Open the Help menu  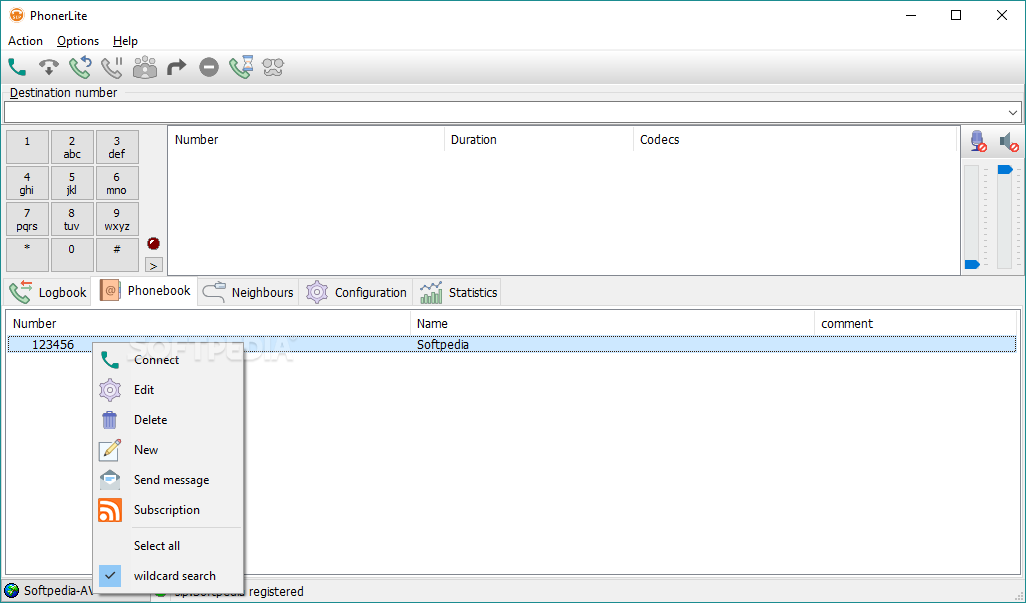[125, 41]
